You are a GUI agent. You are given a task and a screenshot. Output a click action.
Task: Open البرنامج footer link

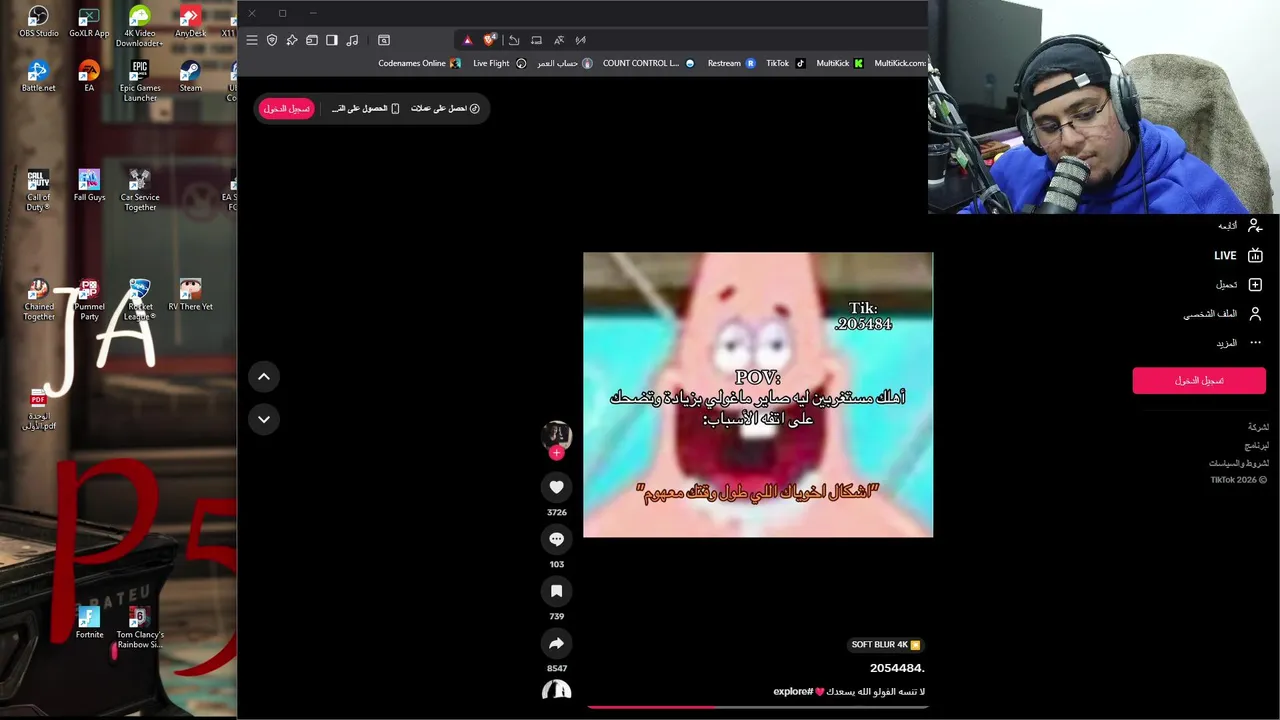point(1256,445)
